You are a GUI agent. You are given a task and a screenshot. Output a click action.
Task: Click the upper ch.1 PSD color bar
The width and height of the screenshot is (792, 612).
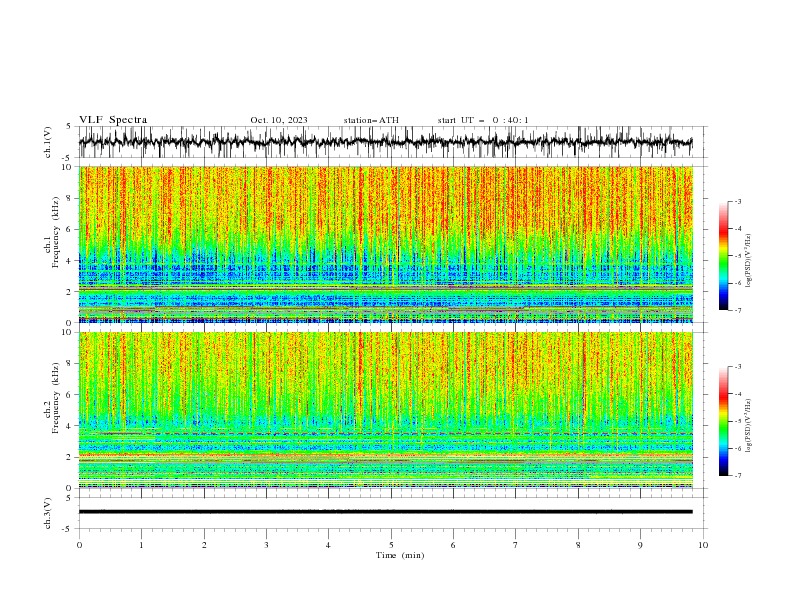click(x=723, y=256)
